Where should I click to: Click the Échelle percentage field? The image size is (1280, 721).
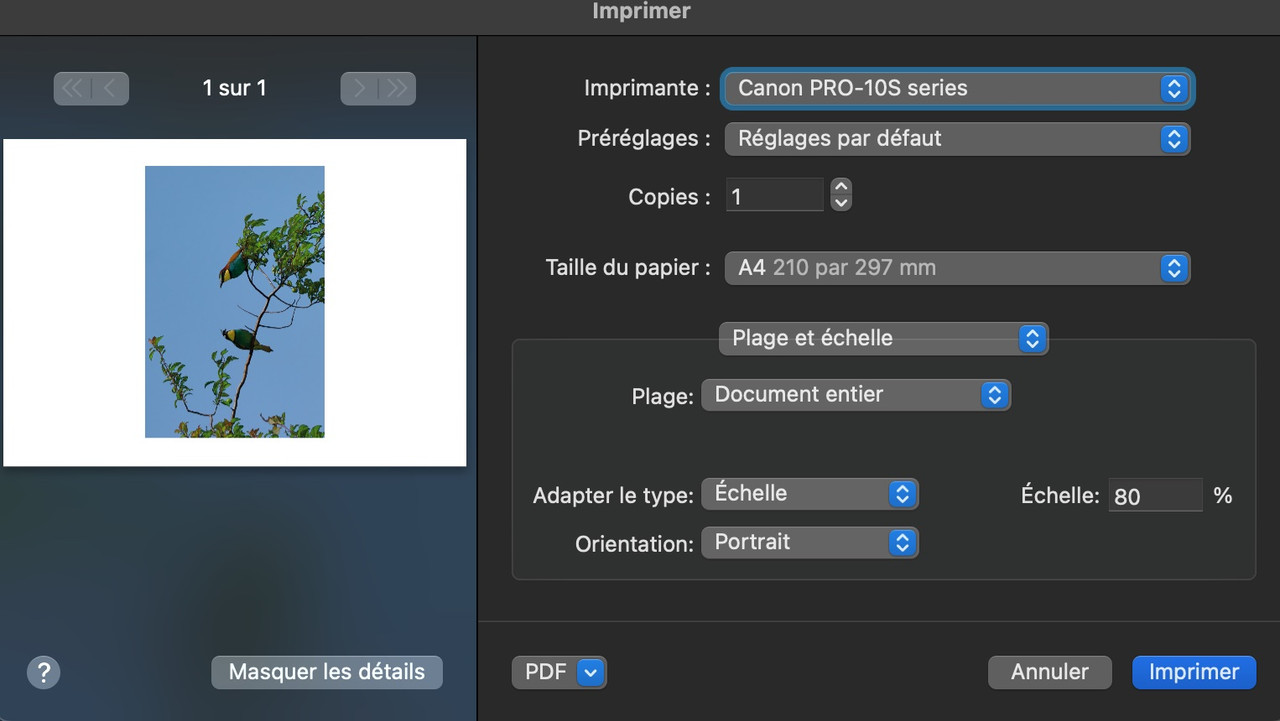tap(1155, 496)
